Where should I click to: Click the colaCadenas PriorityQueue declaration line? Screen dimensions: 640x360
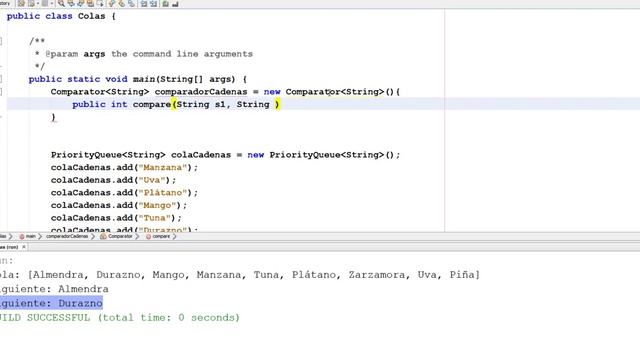[x=225, y=155]
